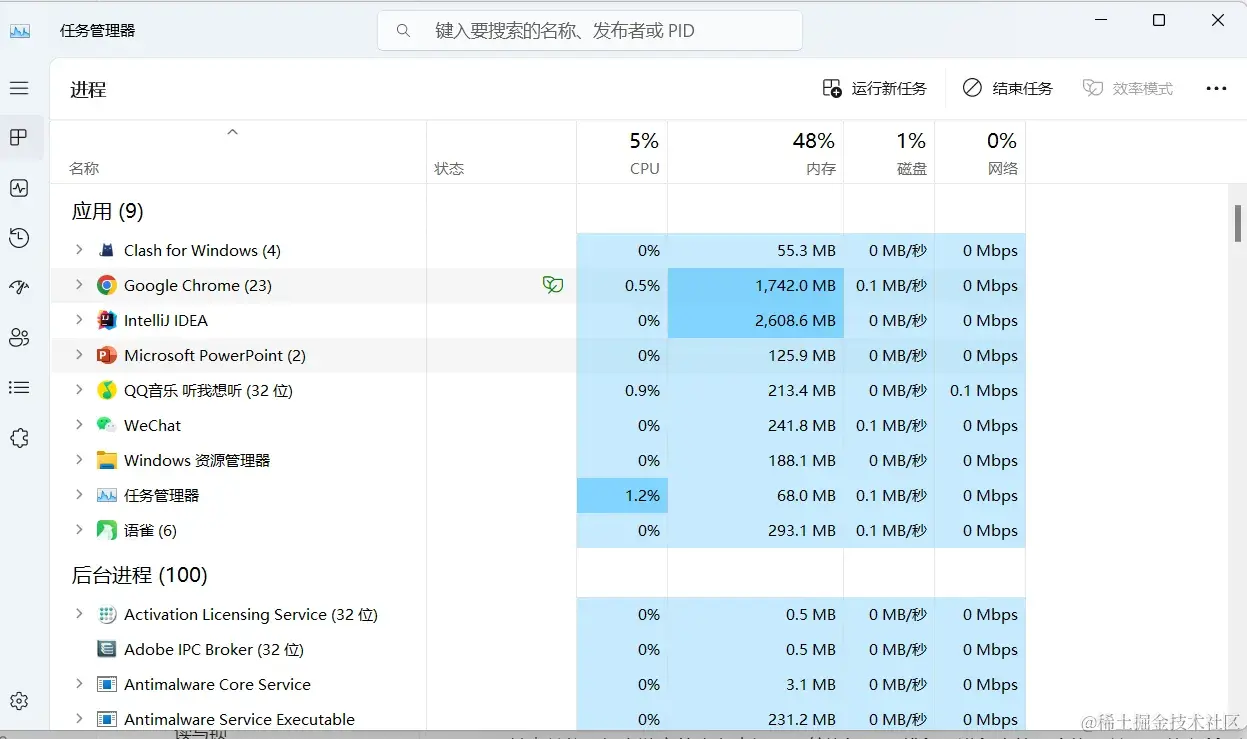Click the Activation Licensing Service icon
Screen dimensions: 1247x739
click(107, 614)
